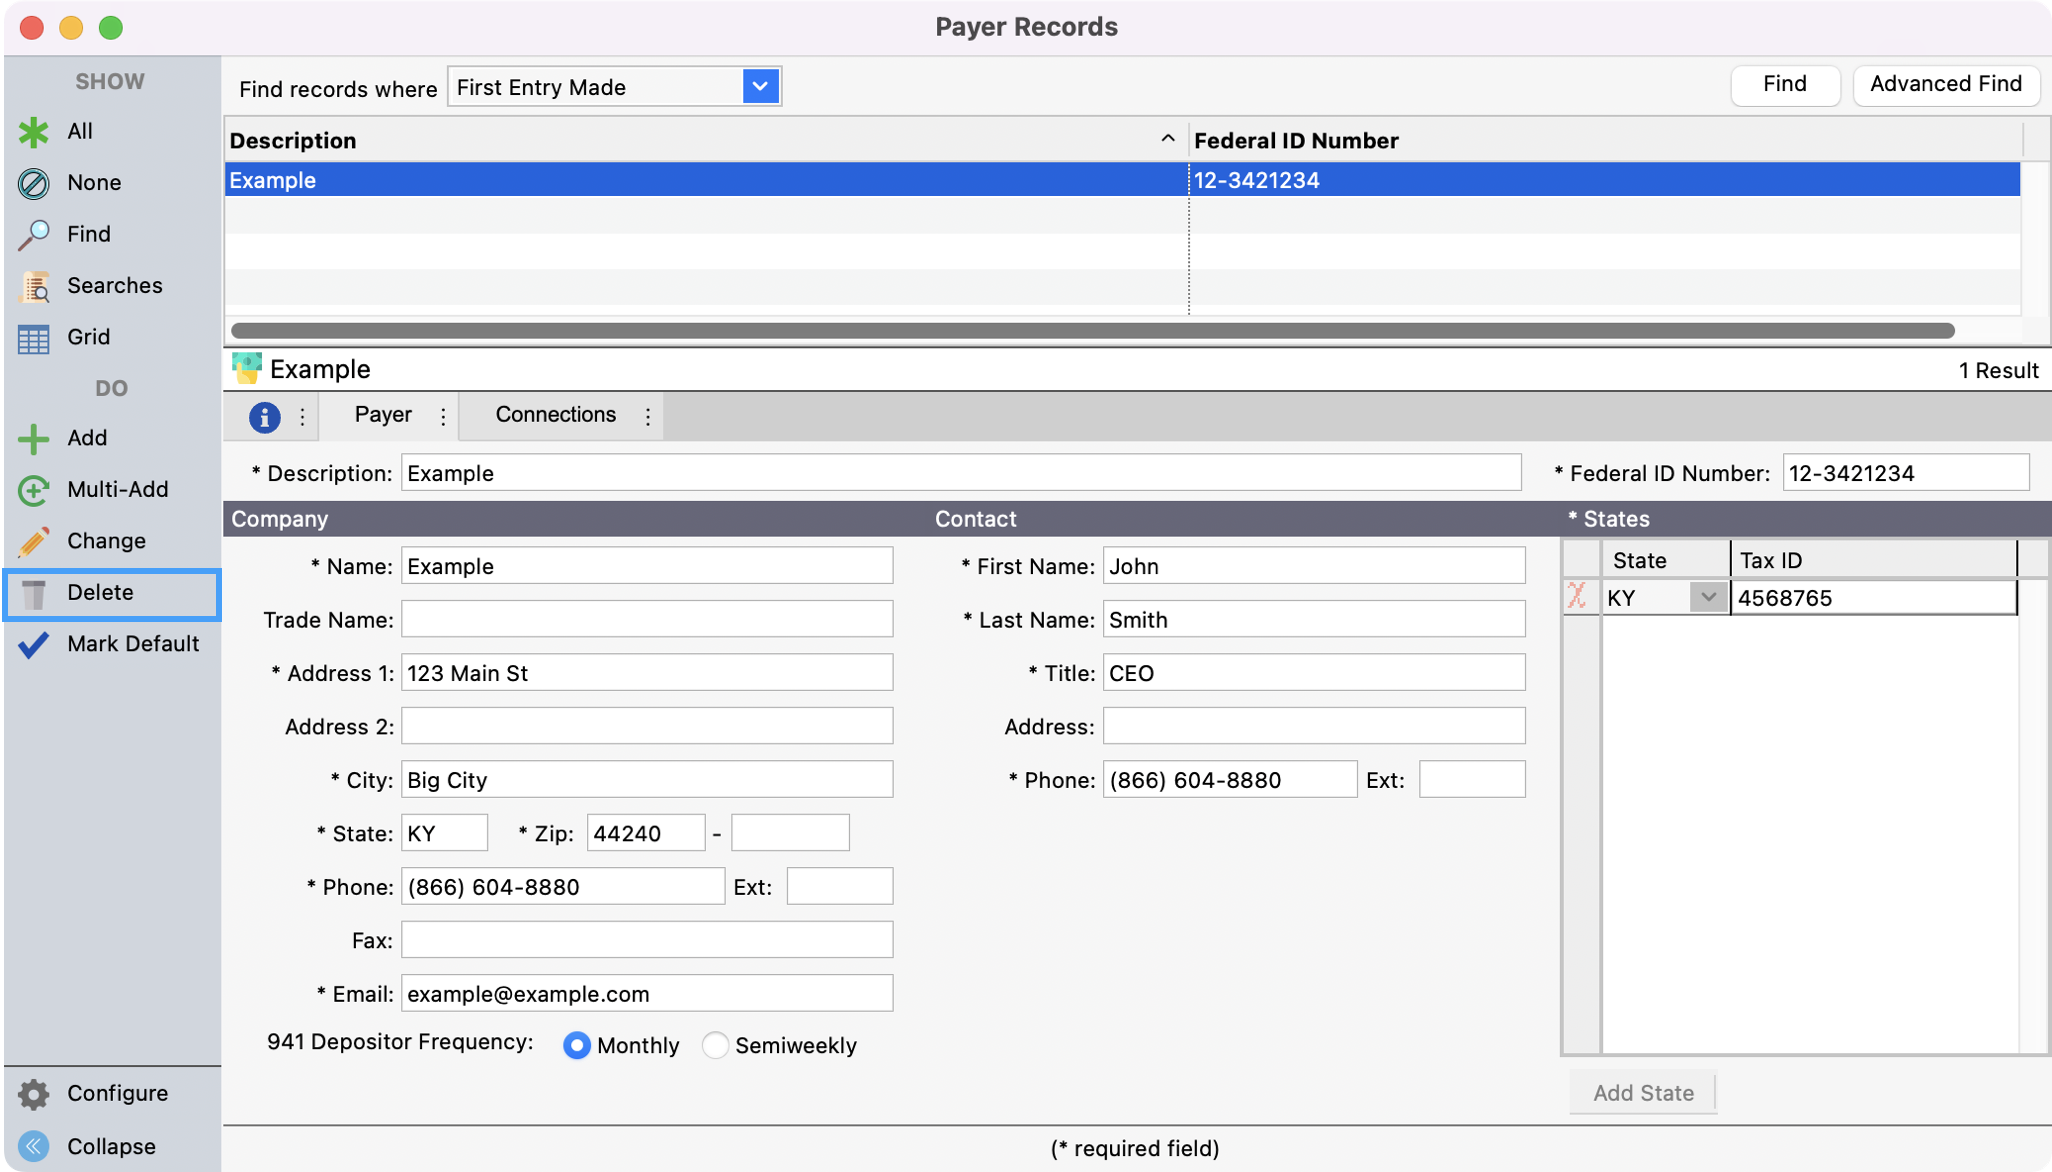2052x1172 pixels.
Task: Select Semiweekly depositor frequency
Action: (715, 1045)
